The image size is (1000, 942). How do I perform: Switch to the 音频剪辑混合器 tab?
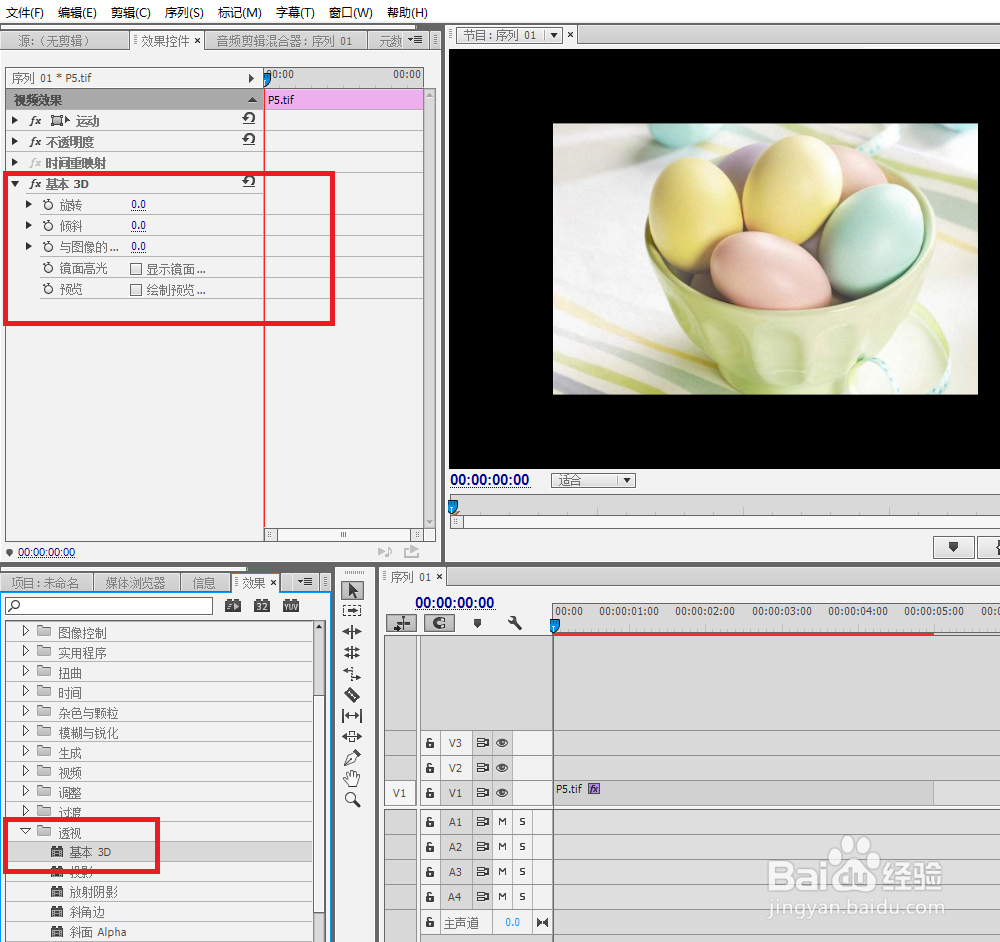[x=284, y=41]
